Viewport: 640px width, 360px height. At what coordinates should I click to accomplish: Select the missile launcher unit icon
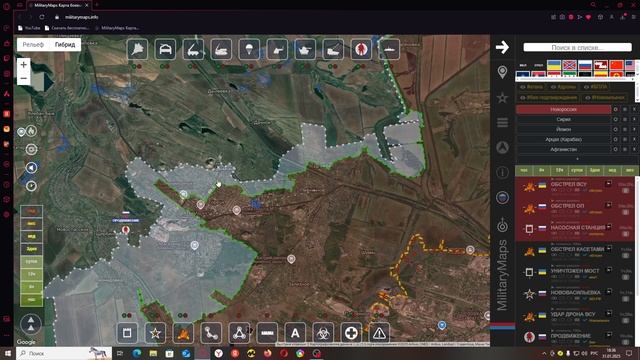coord(193,49)
